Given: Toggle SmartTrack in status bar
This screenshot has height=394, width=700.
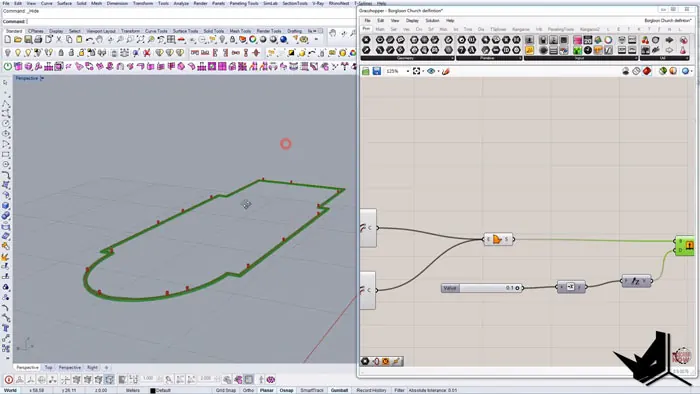Looking at the screenshot, I should tap(312, 390).
